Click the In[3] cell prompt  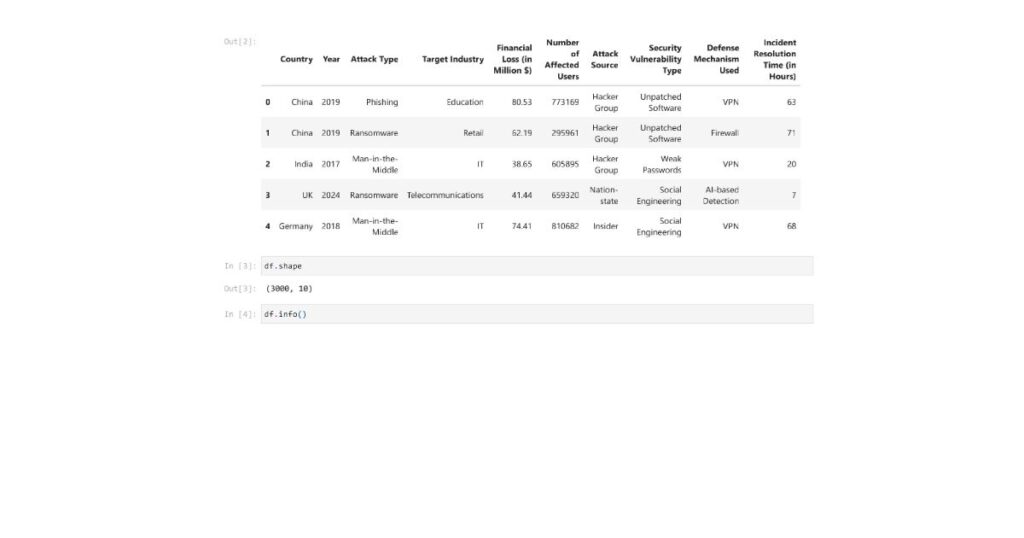point(240,266)
